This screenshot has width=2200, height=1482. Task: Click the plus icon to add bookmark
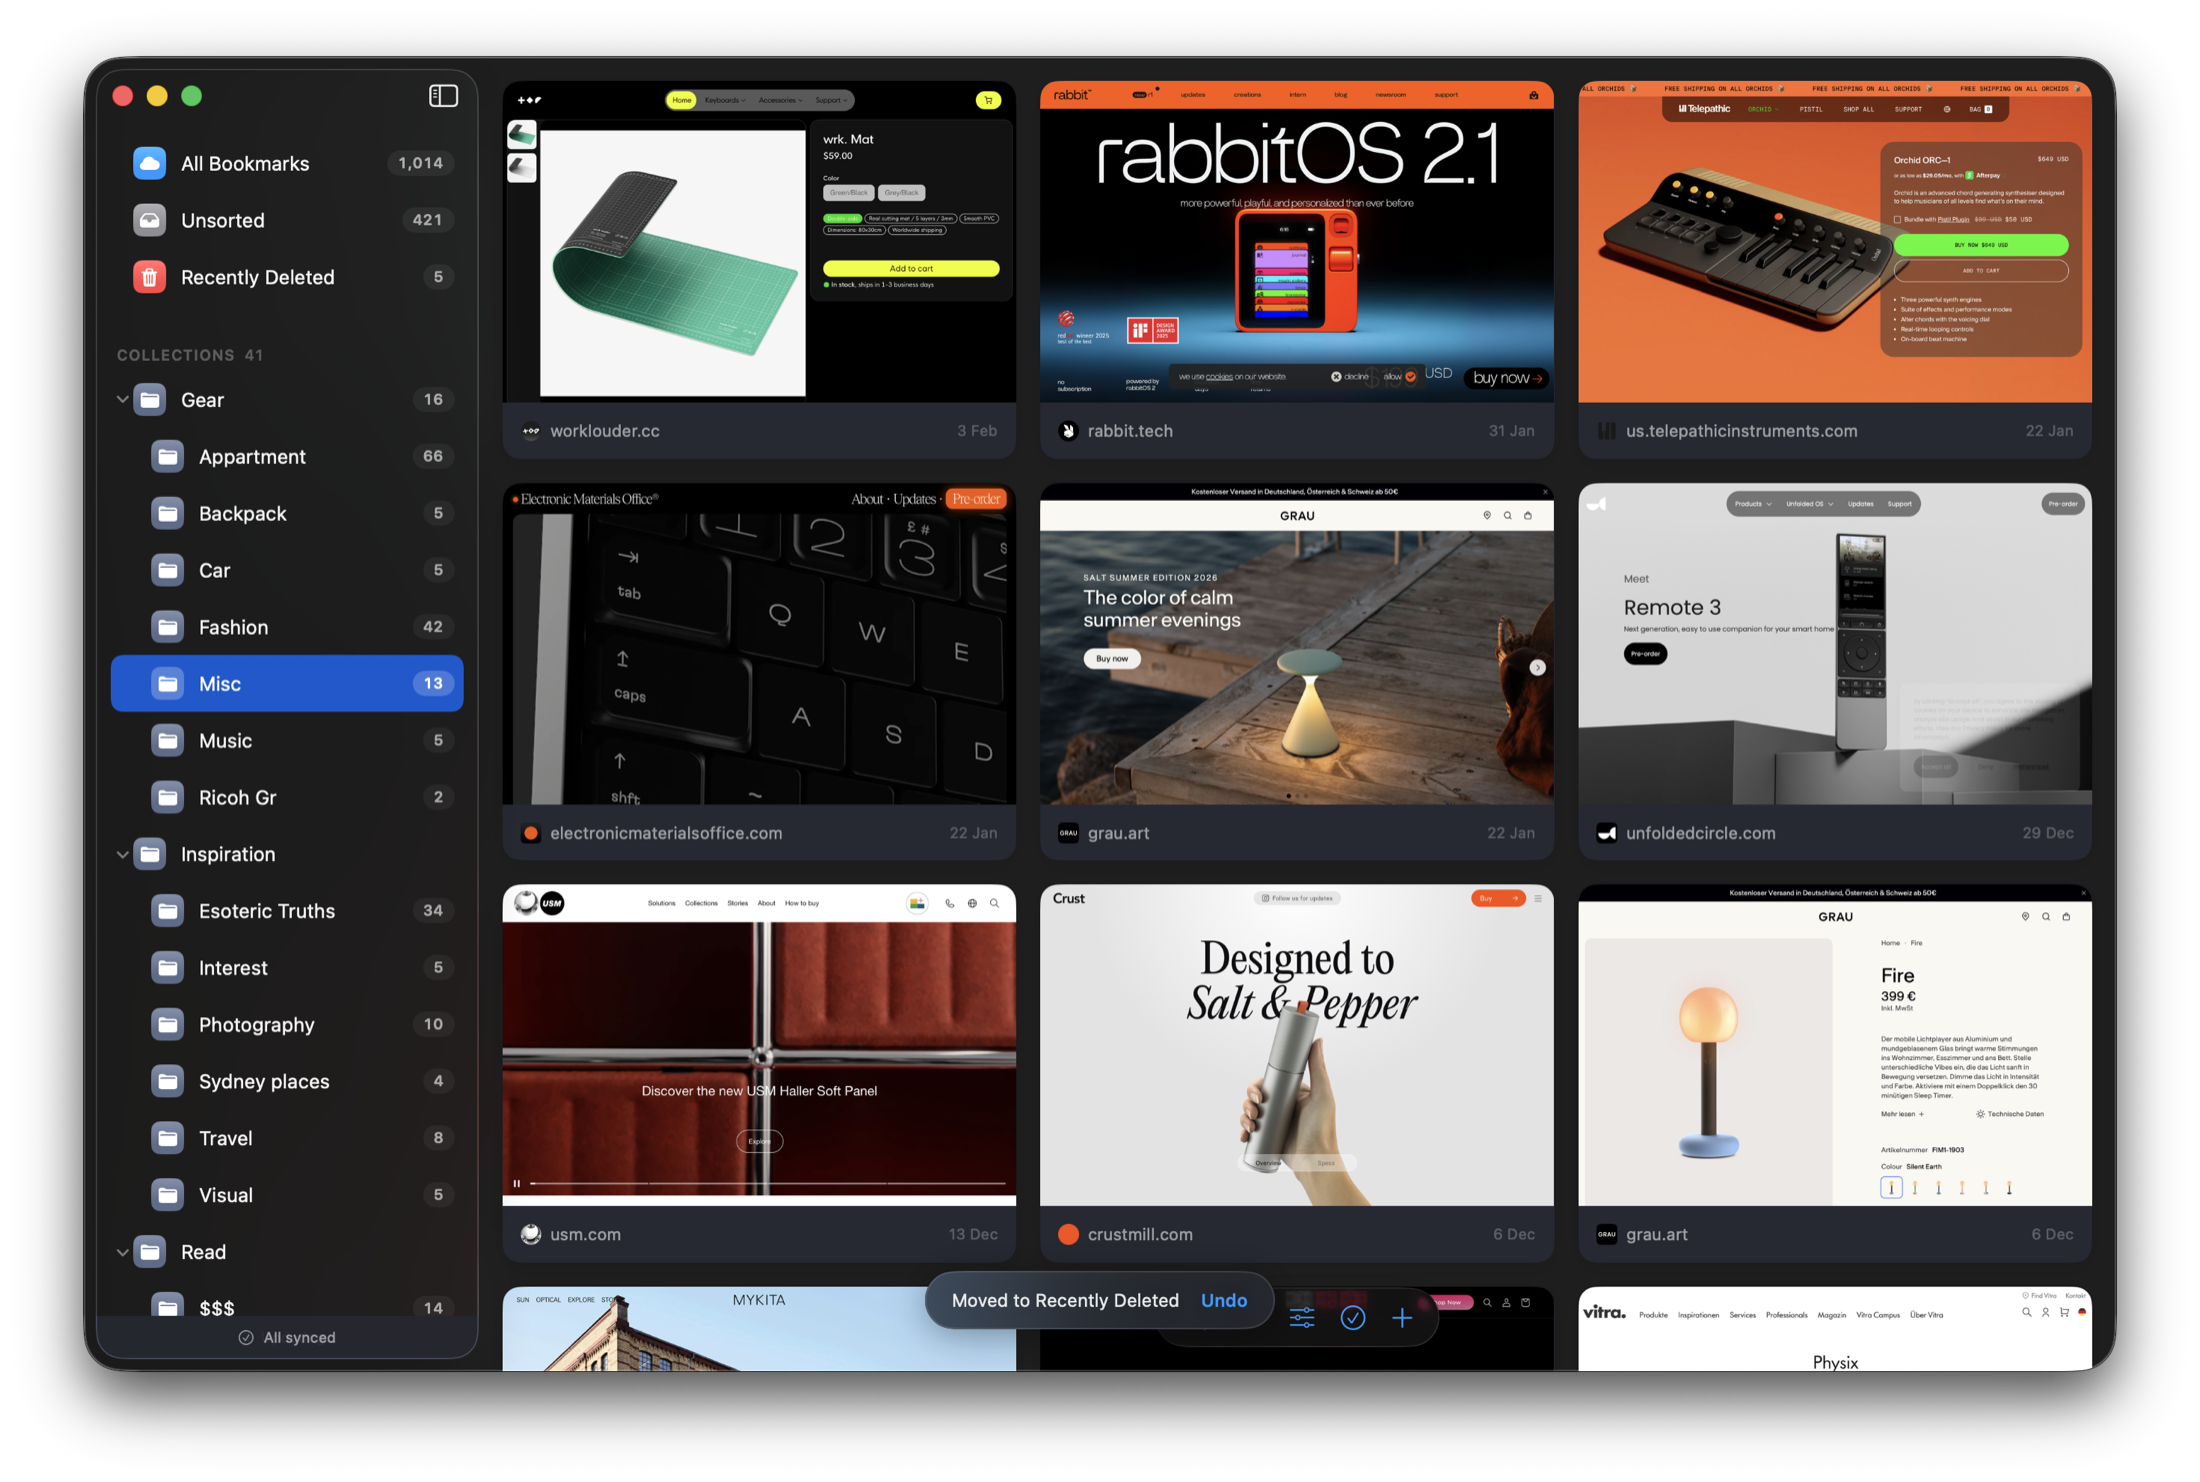(1402, 1318)
